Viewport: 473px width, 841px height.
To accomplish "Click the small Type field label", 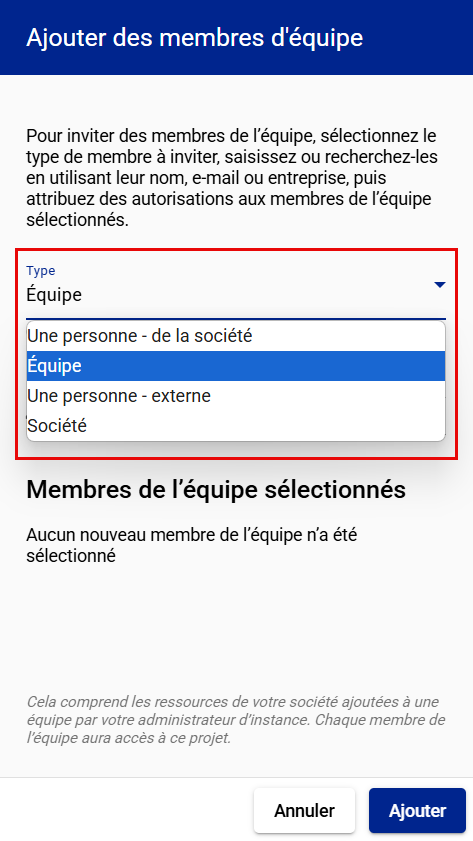I will pyautogui.click(x=41, y=270).
